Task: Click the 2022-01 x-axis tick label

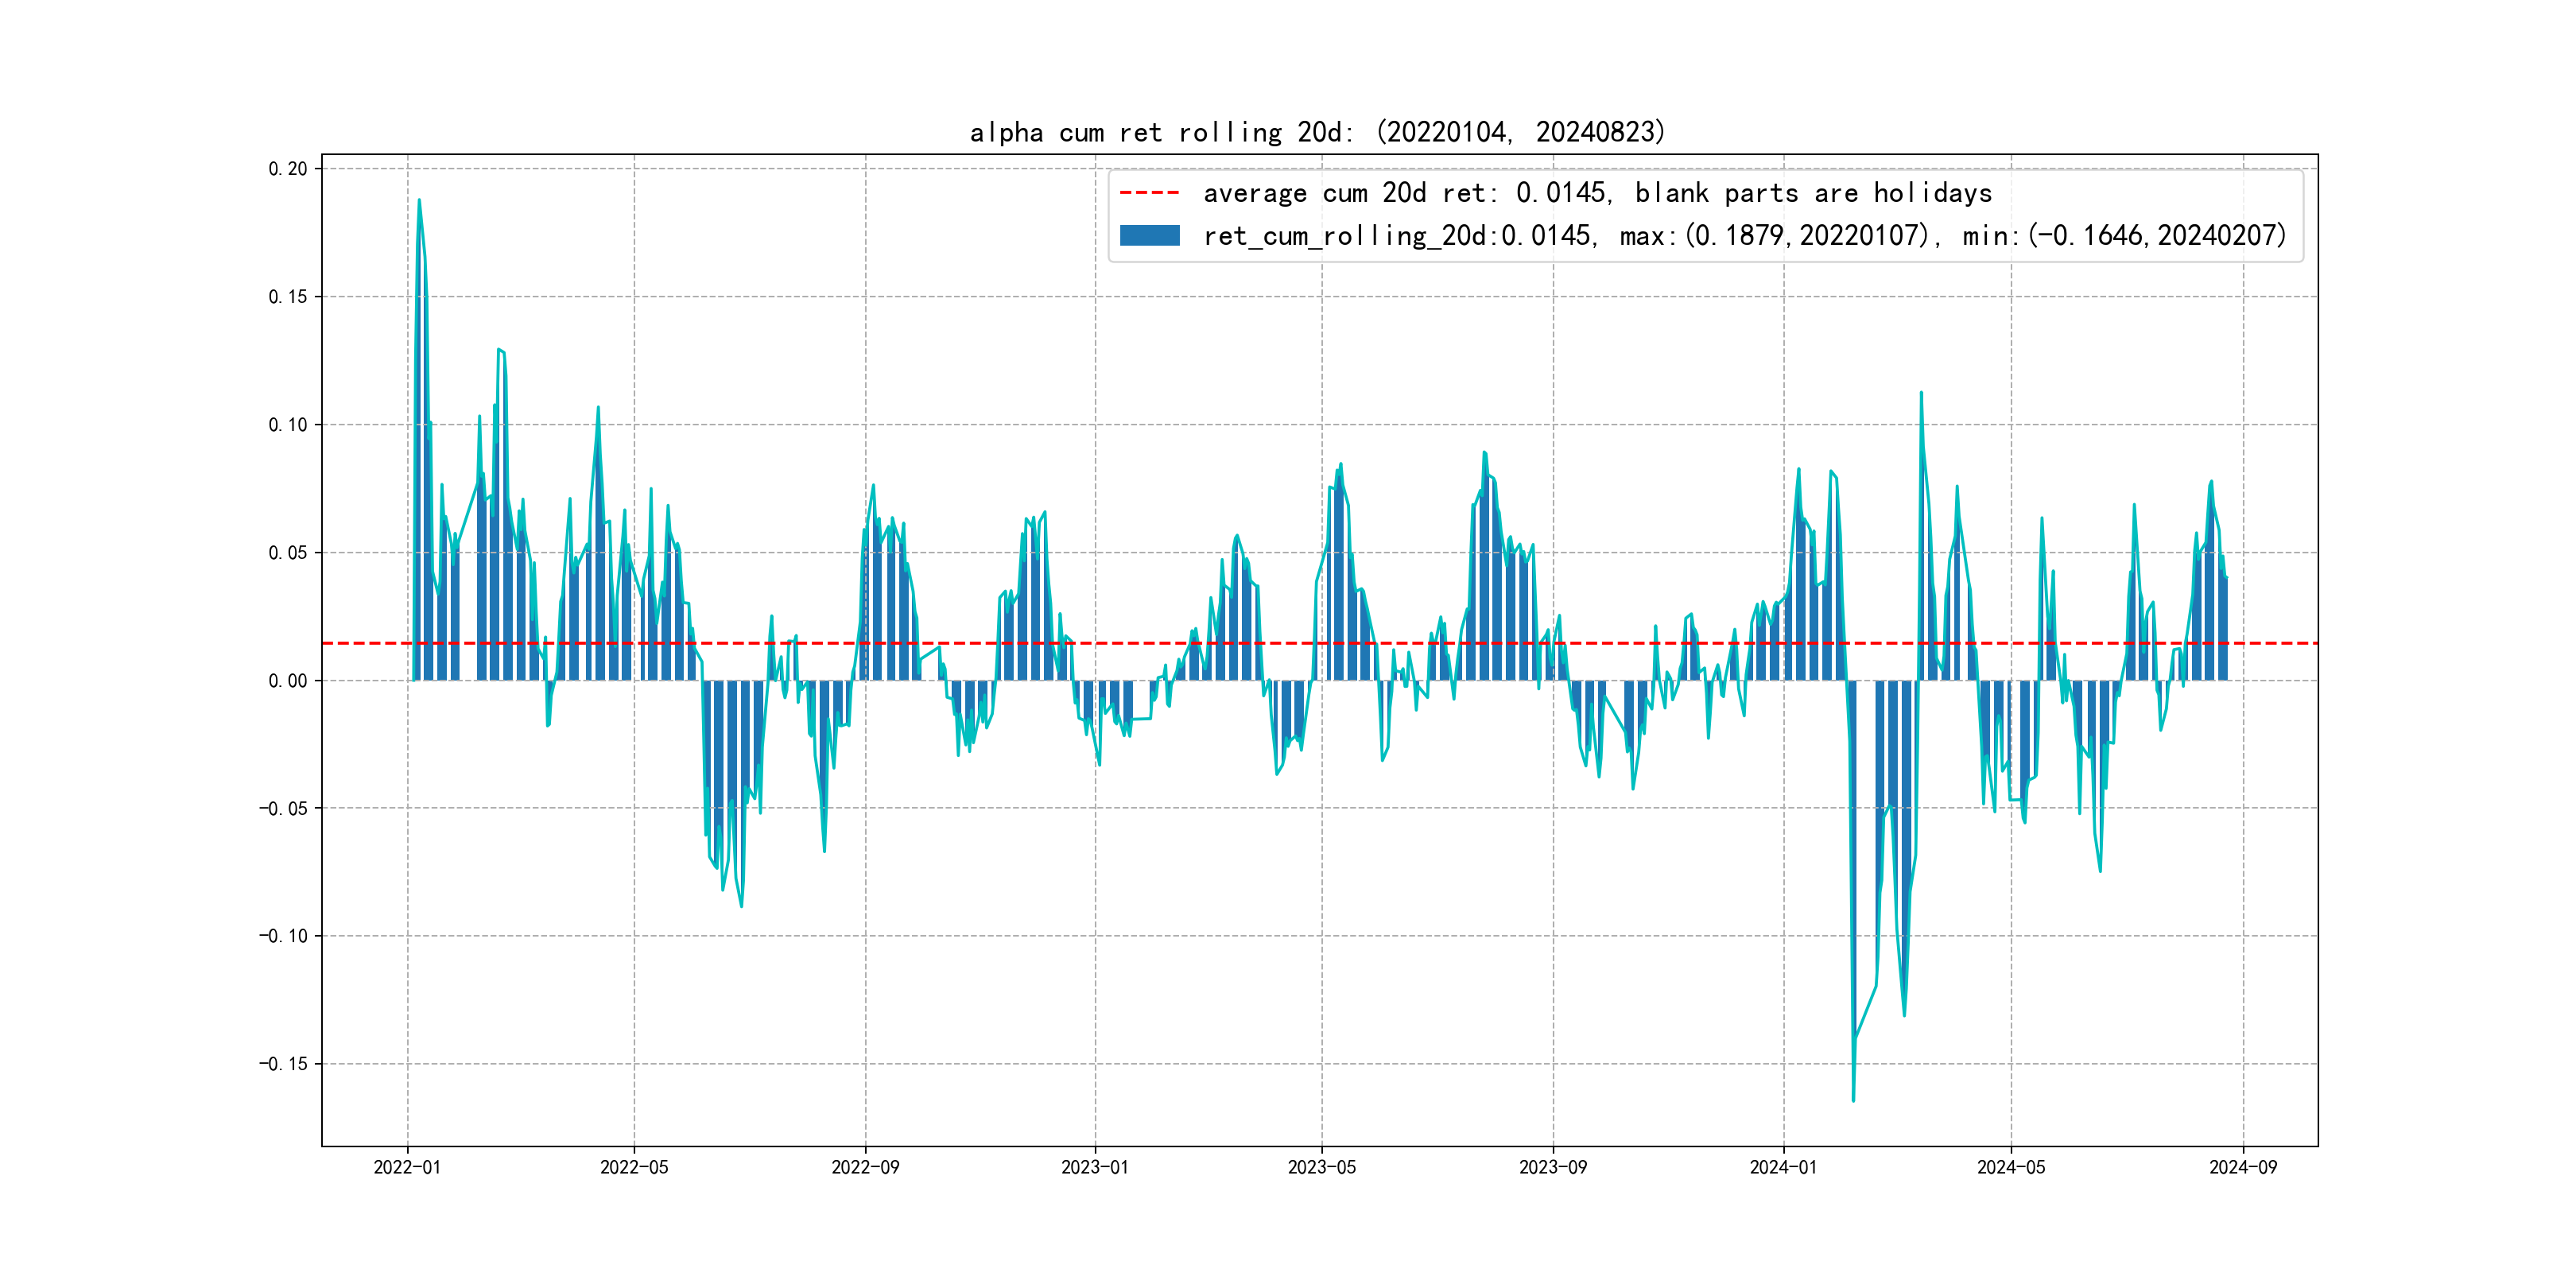Action: pyautogui.click(x=407, y=1167)
